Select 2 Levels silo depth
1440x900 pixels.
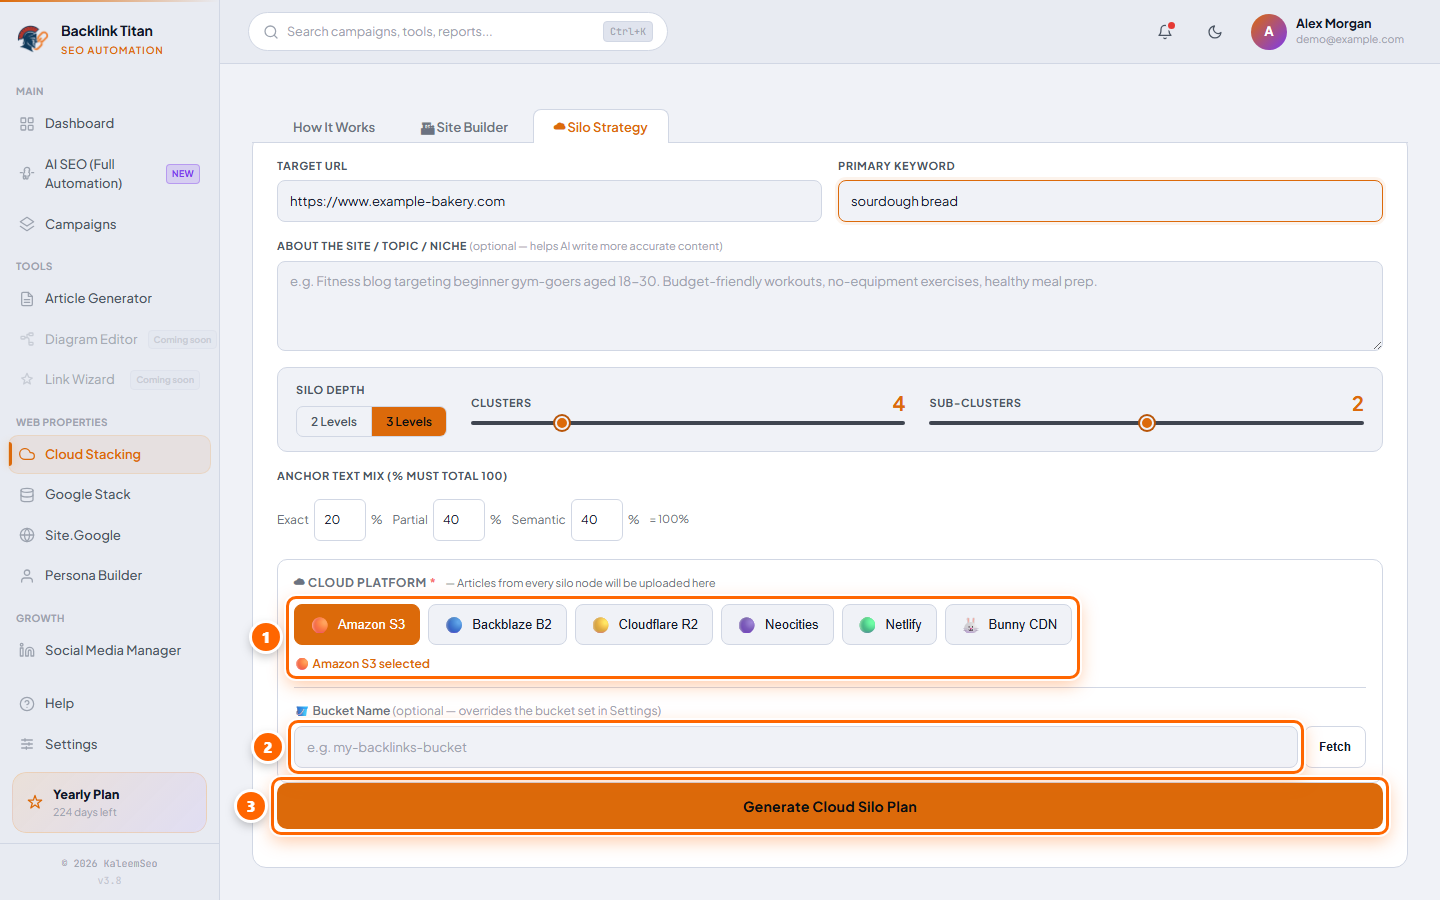tap(334, 422)
